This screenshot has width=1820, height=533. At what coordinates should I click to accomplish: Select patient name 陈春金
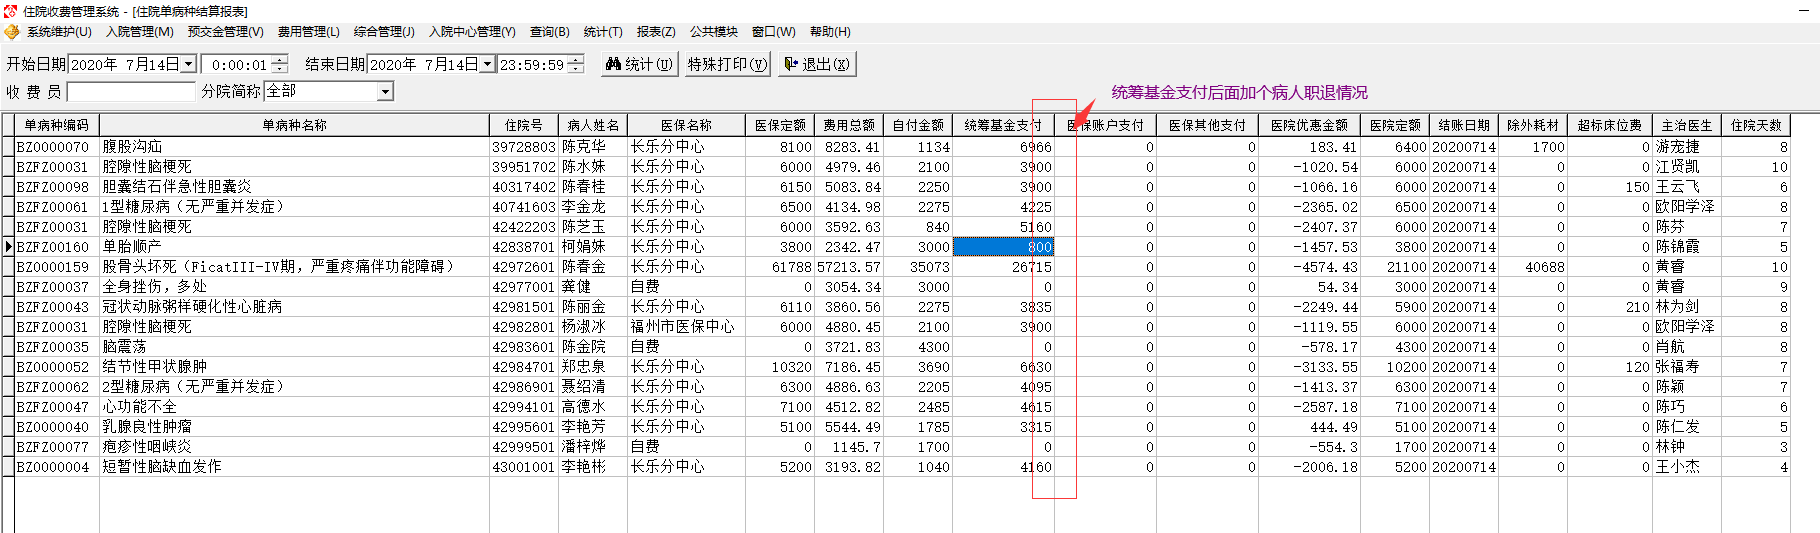click(x=593, y=267)
